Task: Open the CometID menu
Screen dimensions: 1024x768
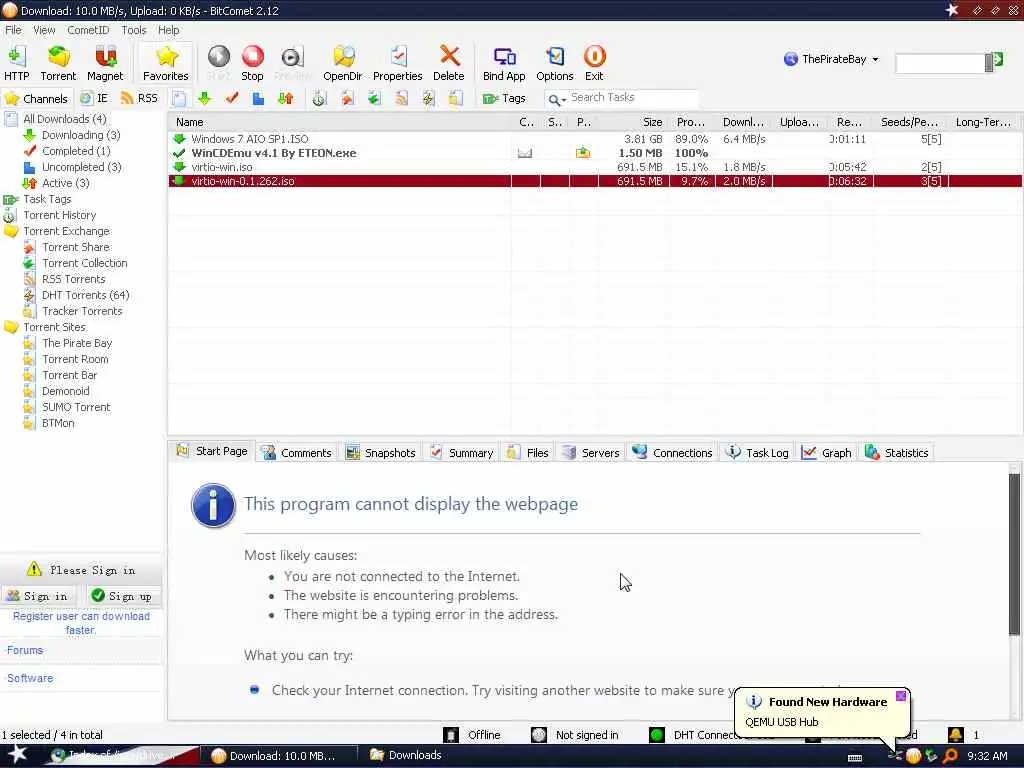Action: [x=88, y=30]
